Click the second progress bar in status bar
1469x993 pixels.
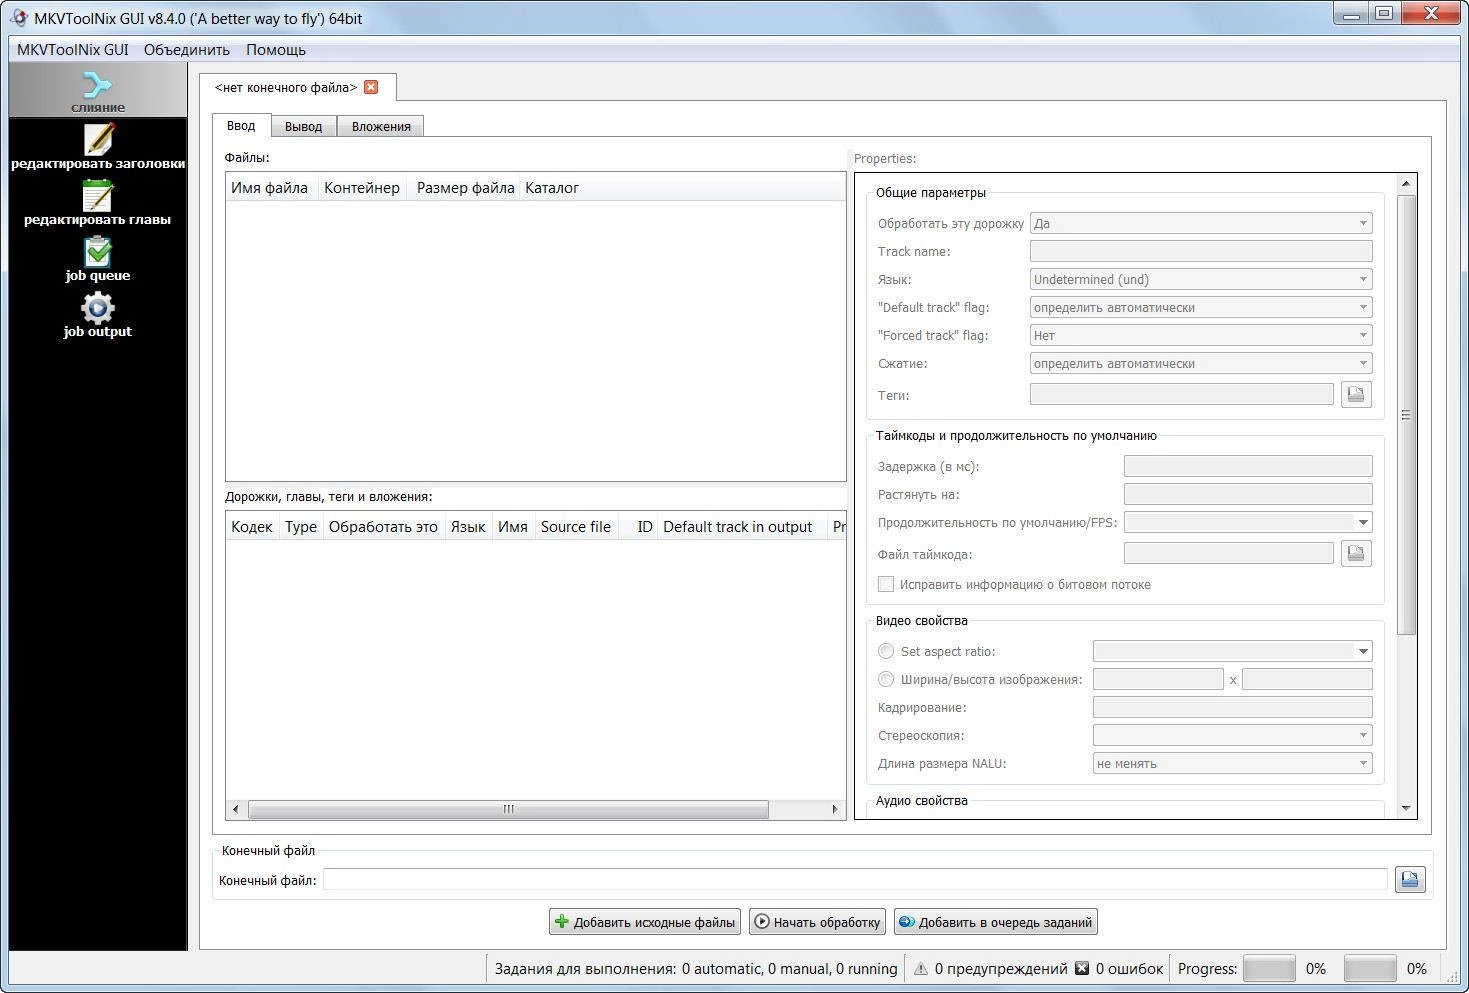[1370, 968]
